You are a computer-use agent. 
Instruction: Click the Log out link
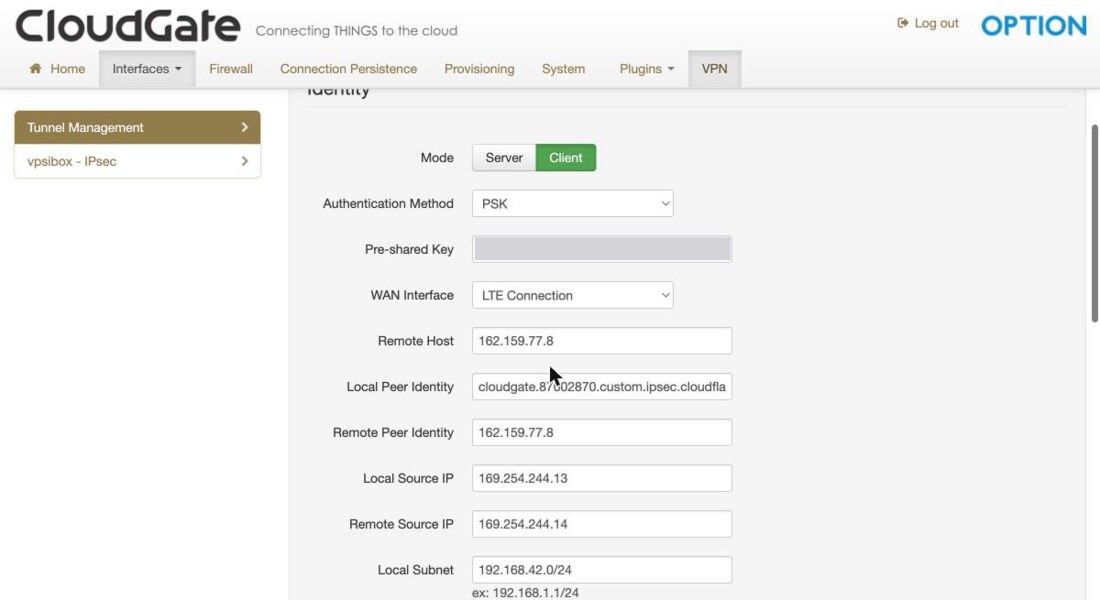click(927, 23)
